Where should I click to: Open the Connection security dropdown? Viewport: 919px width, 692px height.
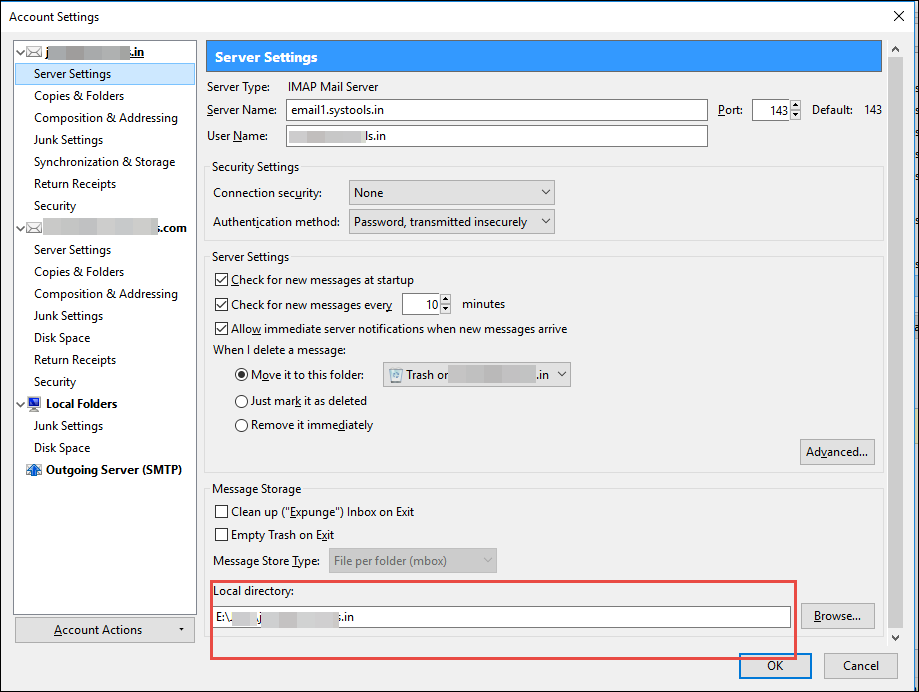451,193
